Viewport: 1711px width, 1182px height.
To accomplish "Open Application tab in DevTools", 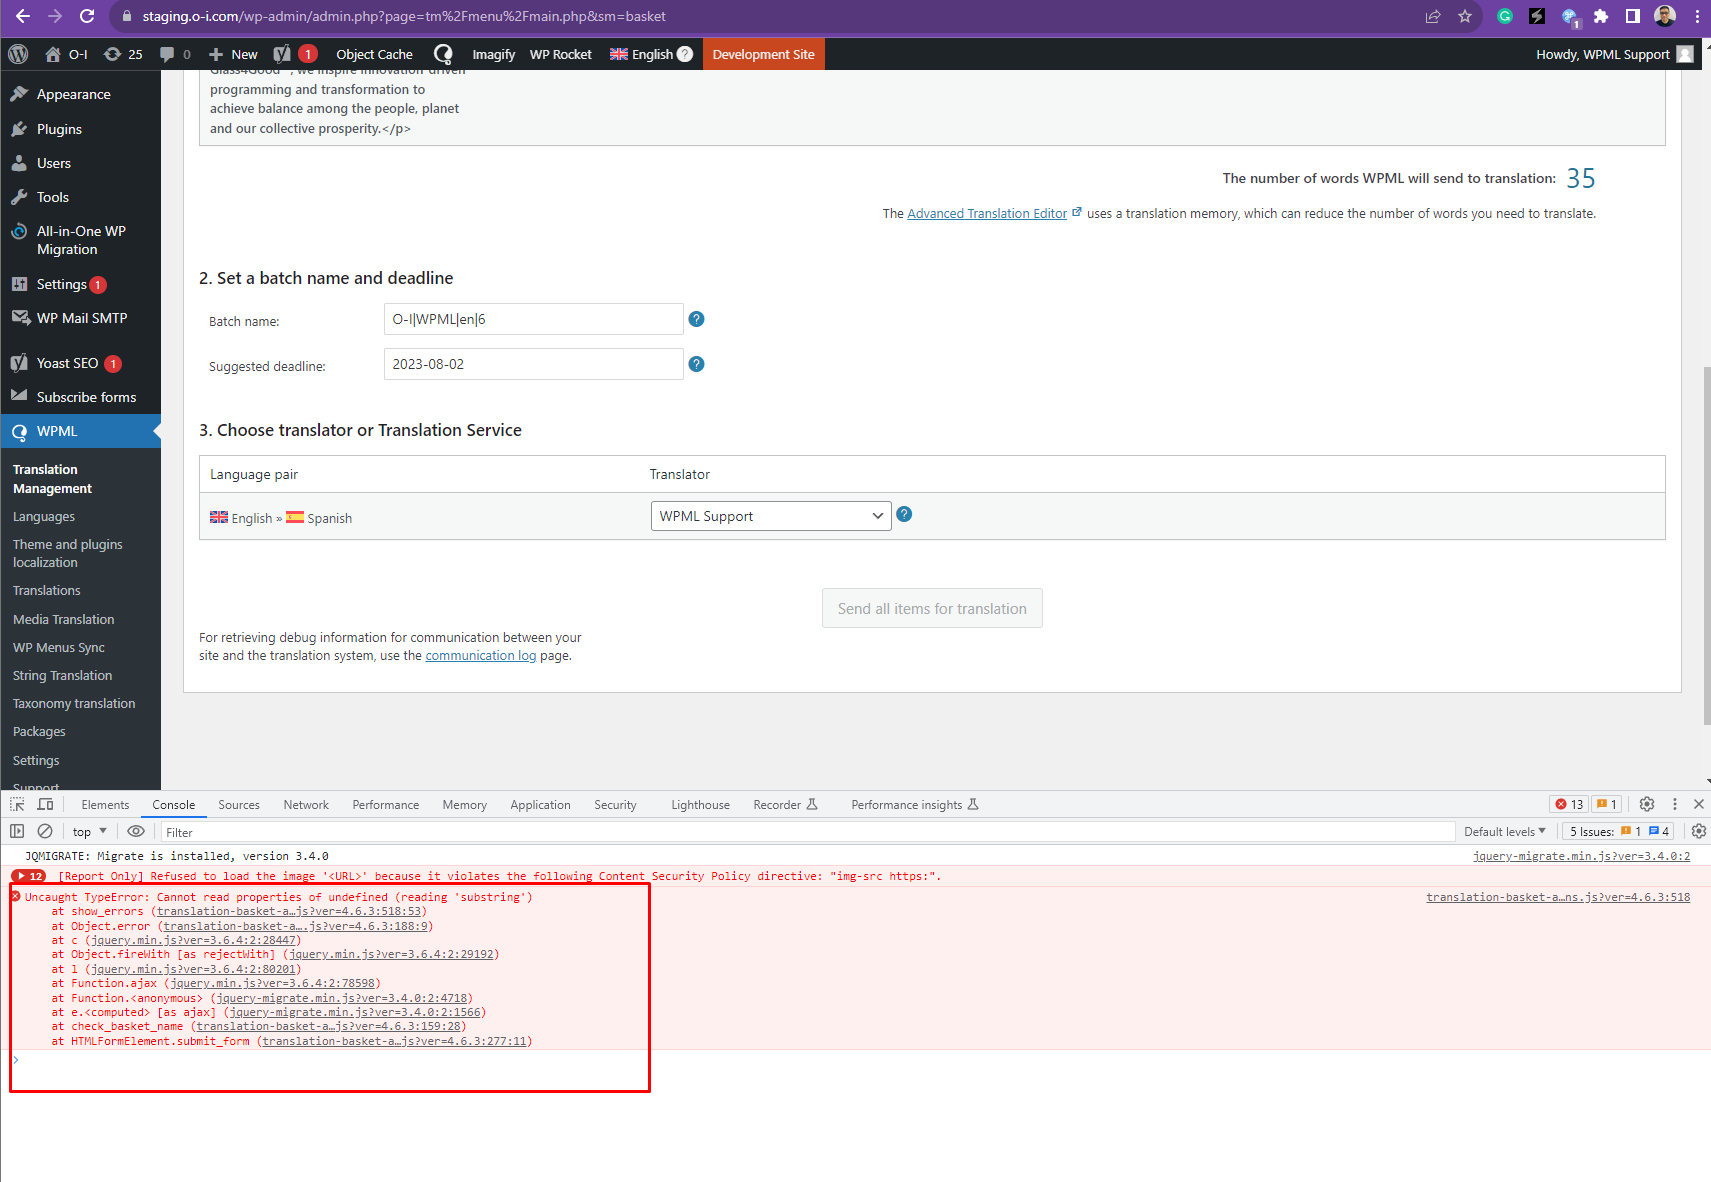I will coord(540,804).
